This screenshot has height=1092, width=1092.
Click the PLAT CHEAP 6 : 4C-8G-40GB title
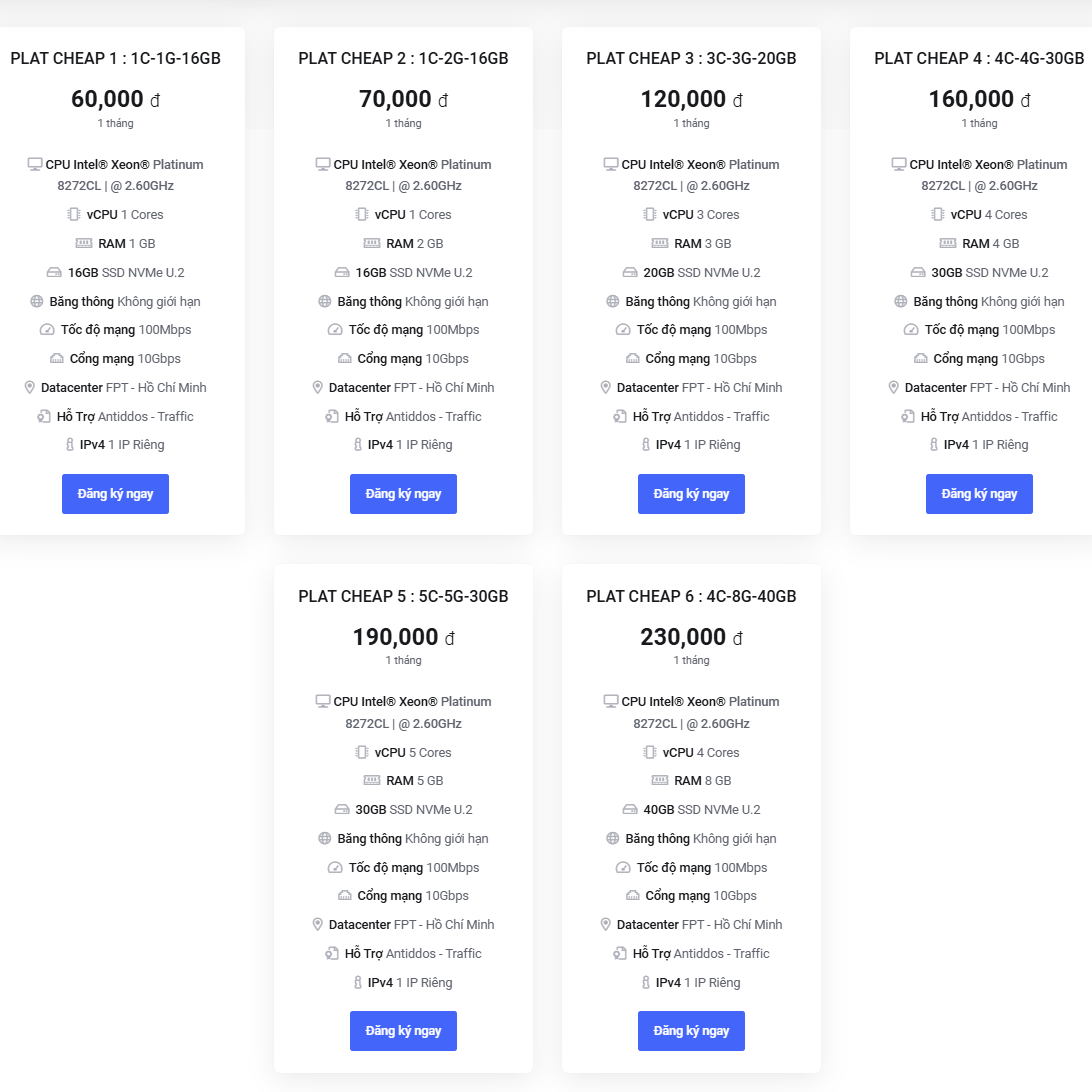(x=691, y=596)
